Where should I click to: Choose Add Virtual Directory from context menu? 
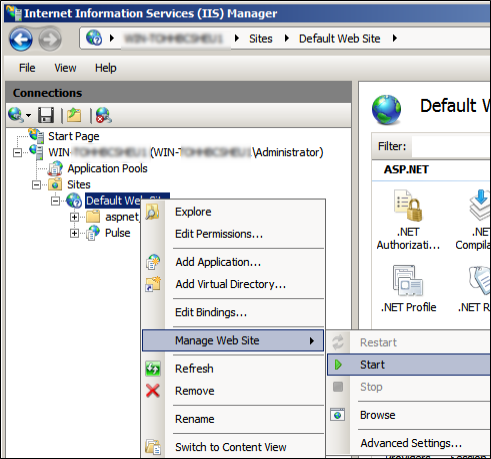[233, 284]
